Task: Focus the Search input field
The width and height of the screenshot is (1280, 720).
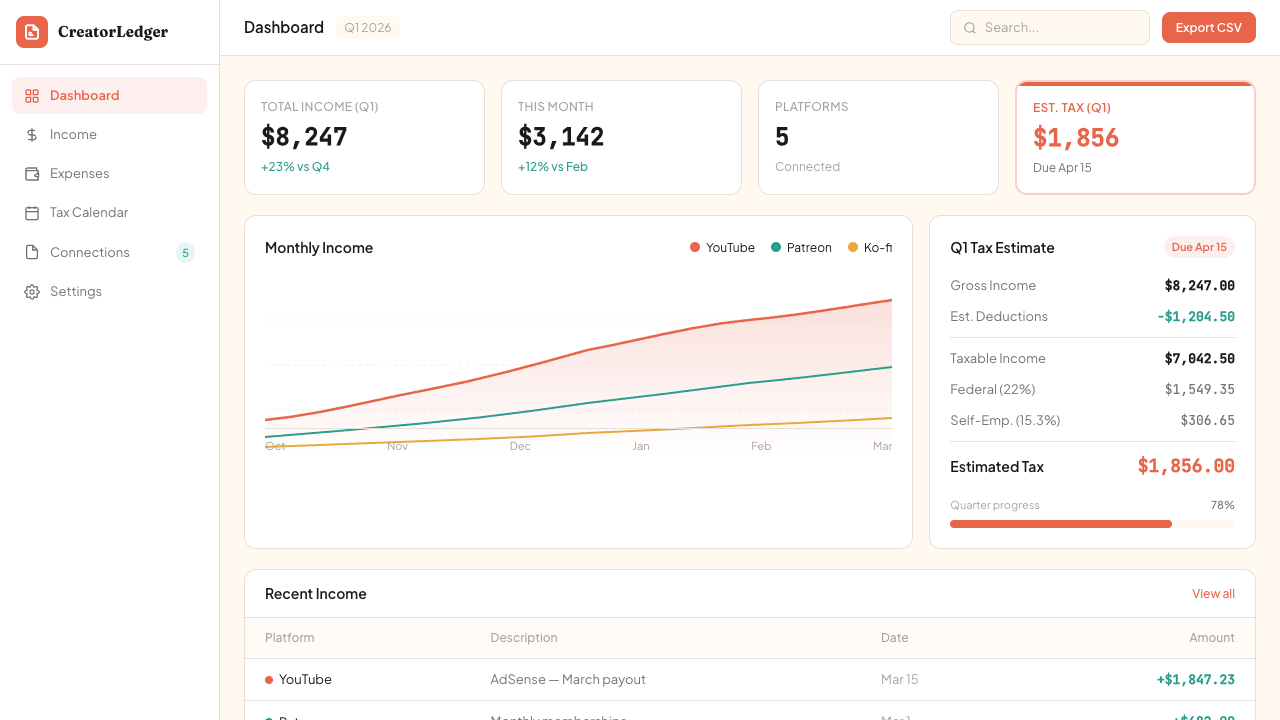Action: tap(1050, 28)
